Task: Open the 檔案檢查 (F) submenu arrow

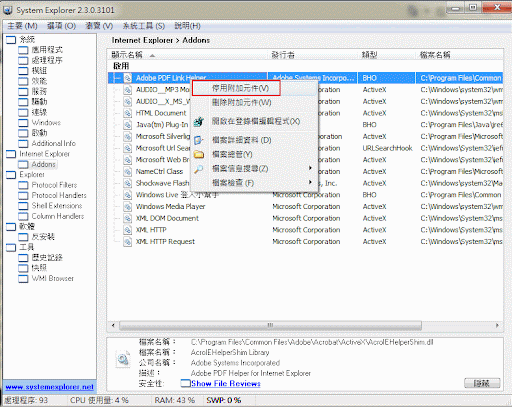Action: pos(310,182)
